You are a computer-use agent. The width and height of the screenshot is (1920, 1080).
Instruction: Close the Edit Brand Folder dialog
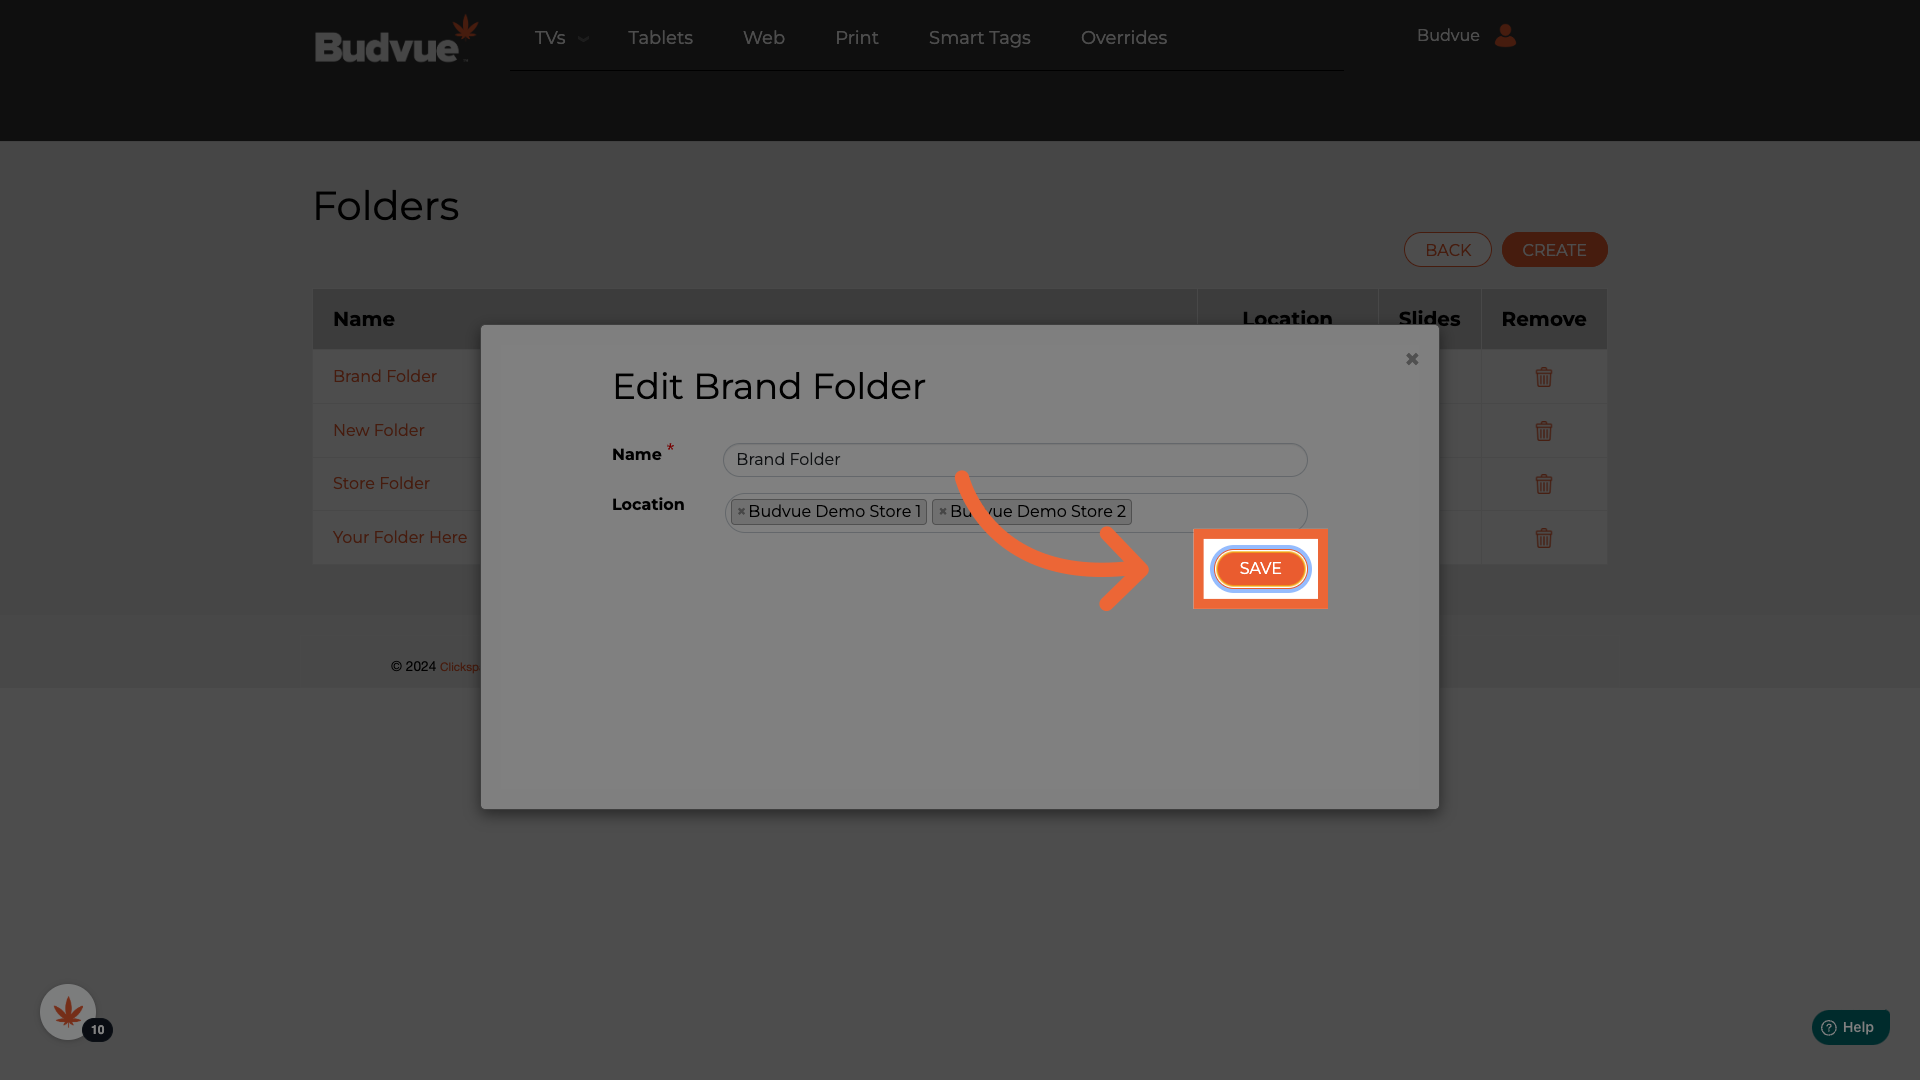(x=1411, y=359)
